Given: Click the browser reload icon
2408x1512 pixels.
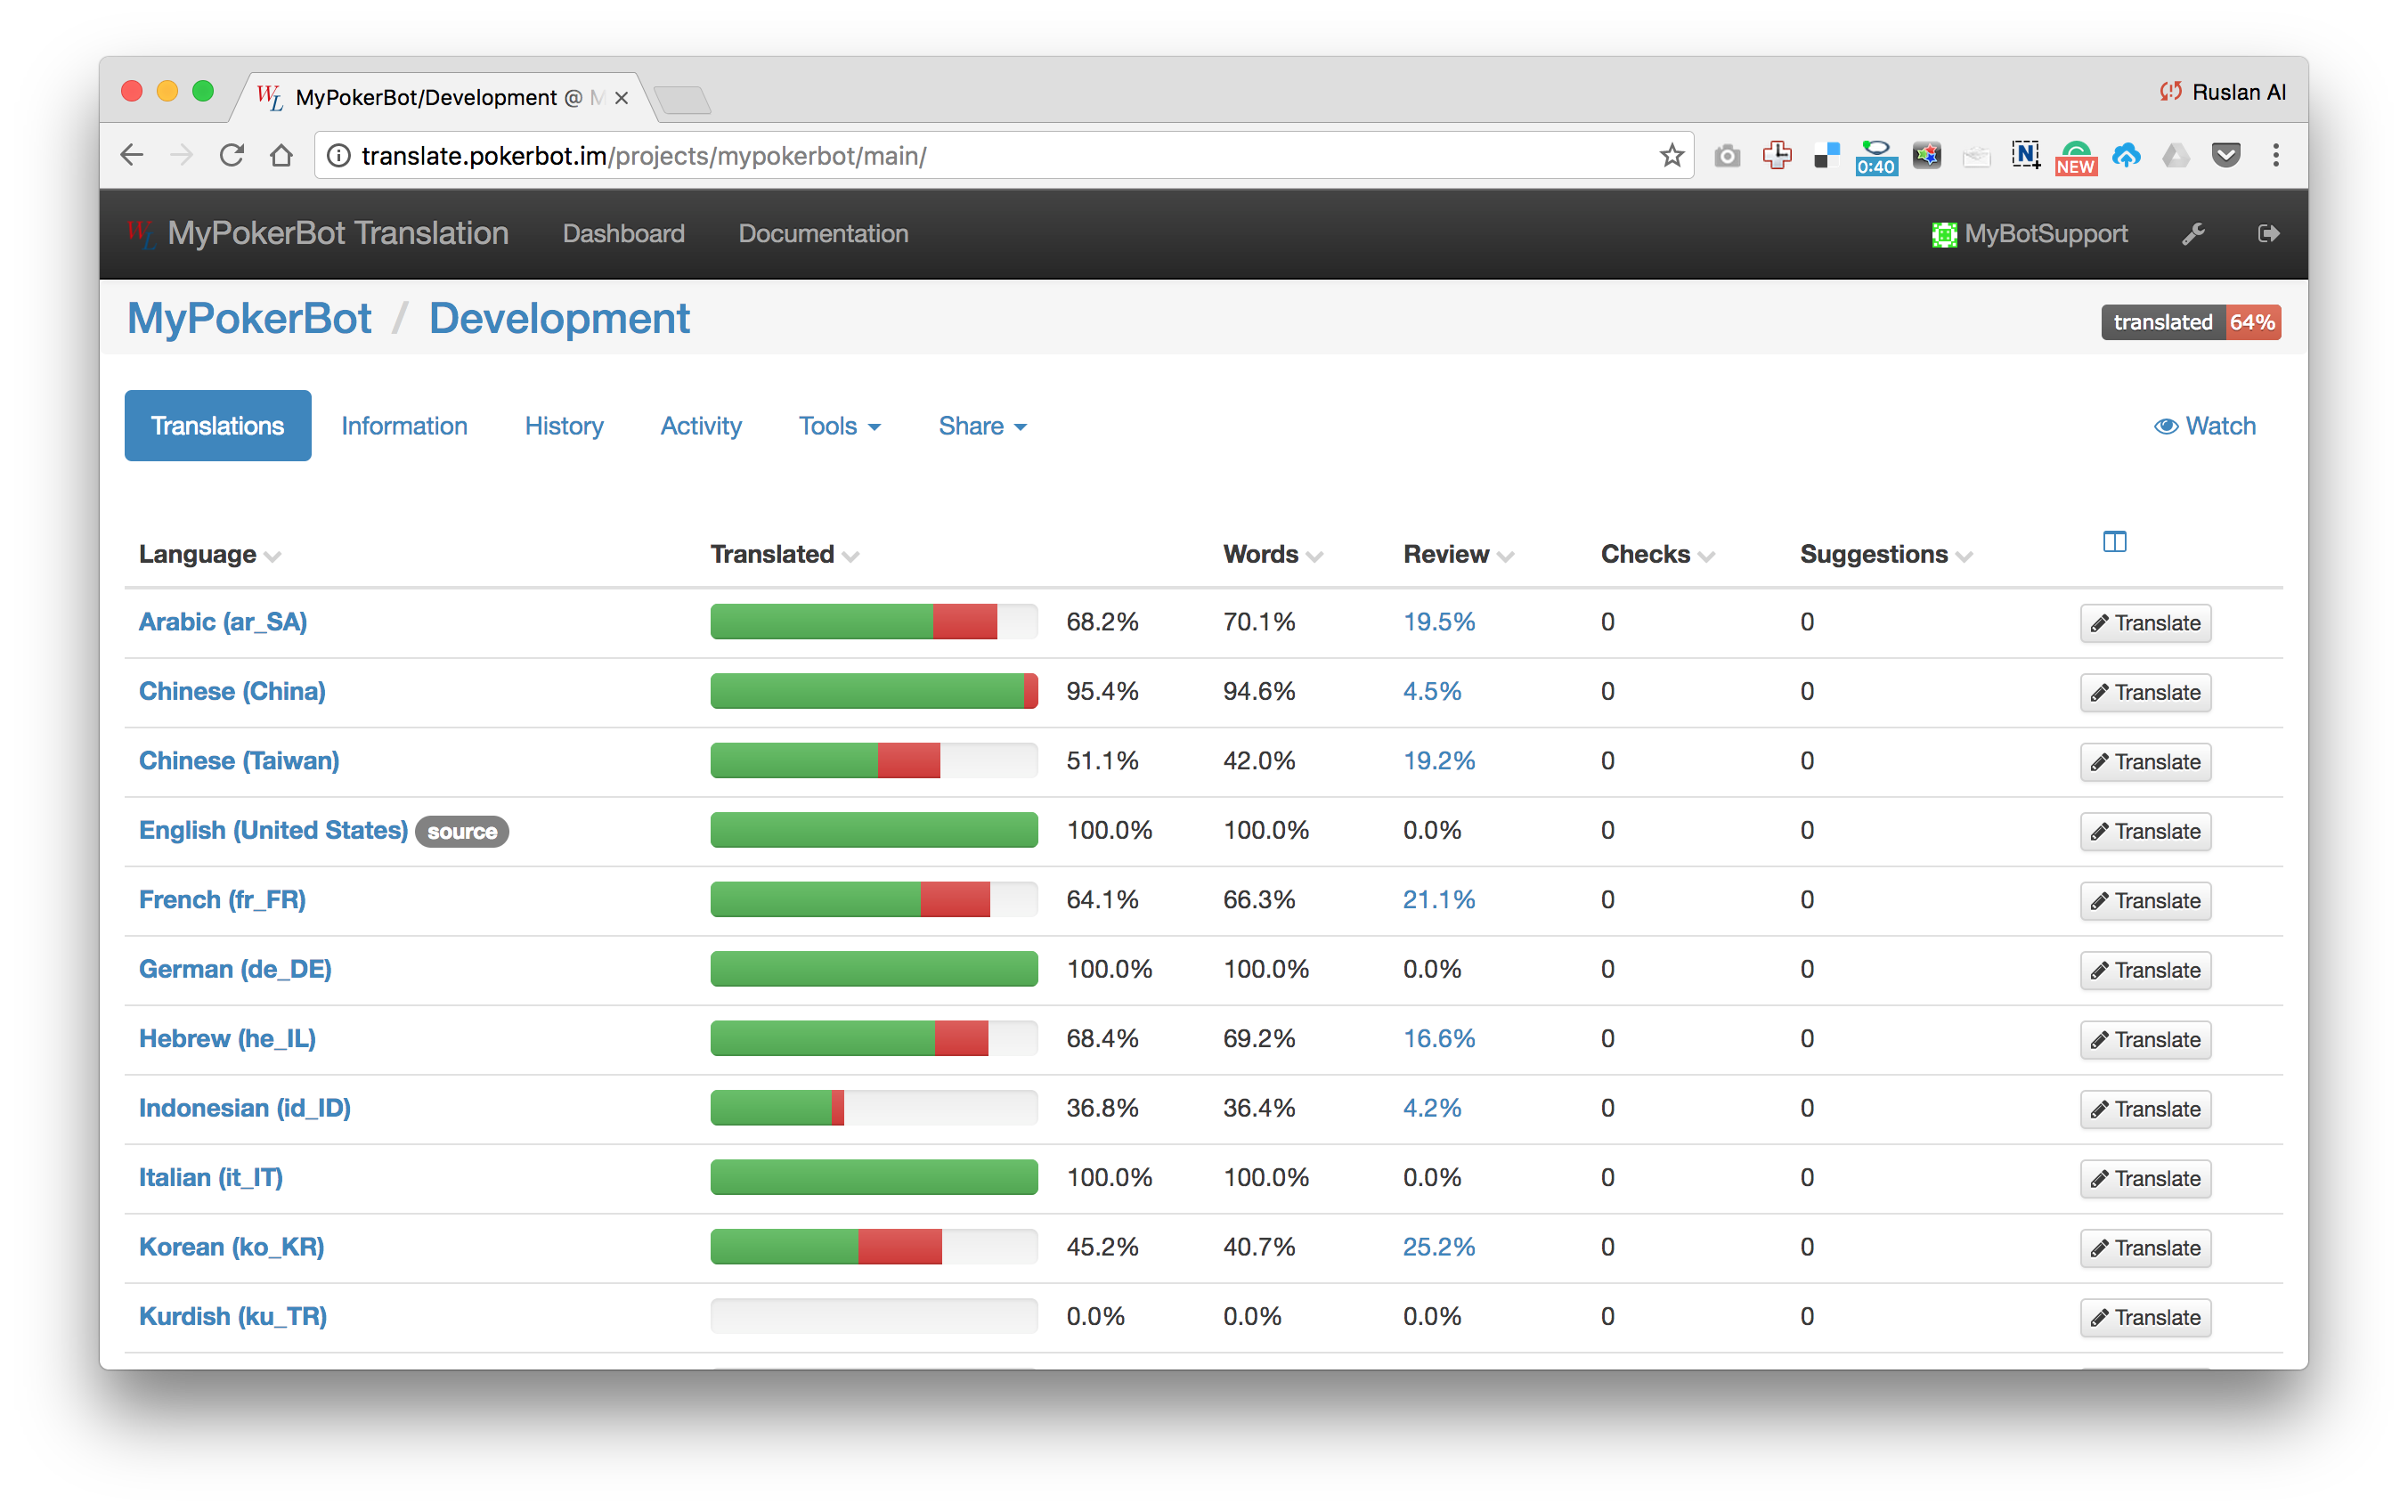Looking at the screenshot, I should click(x=232, y=156).
